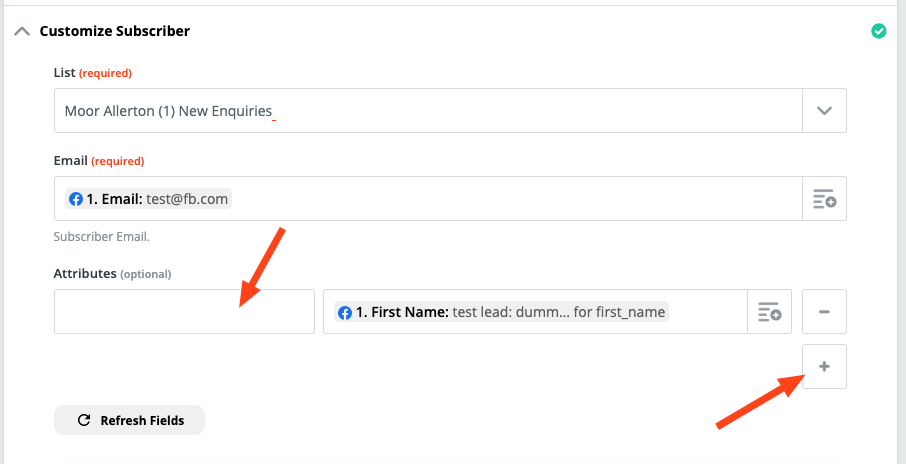The width and height of the screenshot is (906, 464).
Task: Collapse the Customize Subscriber section chevron
Action: [22, 31]
